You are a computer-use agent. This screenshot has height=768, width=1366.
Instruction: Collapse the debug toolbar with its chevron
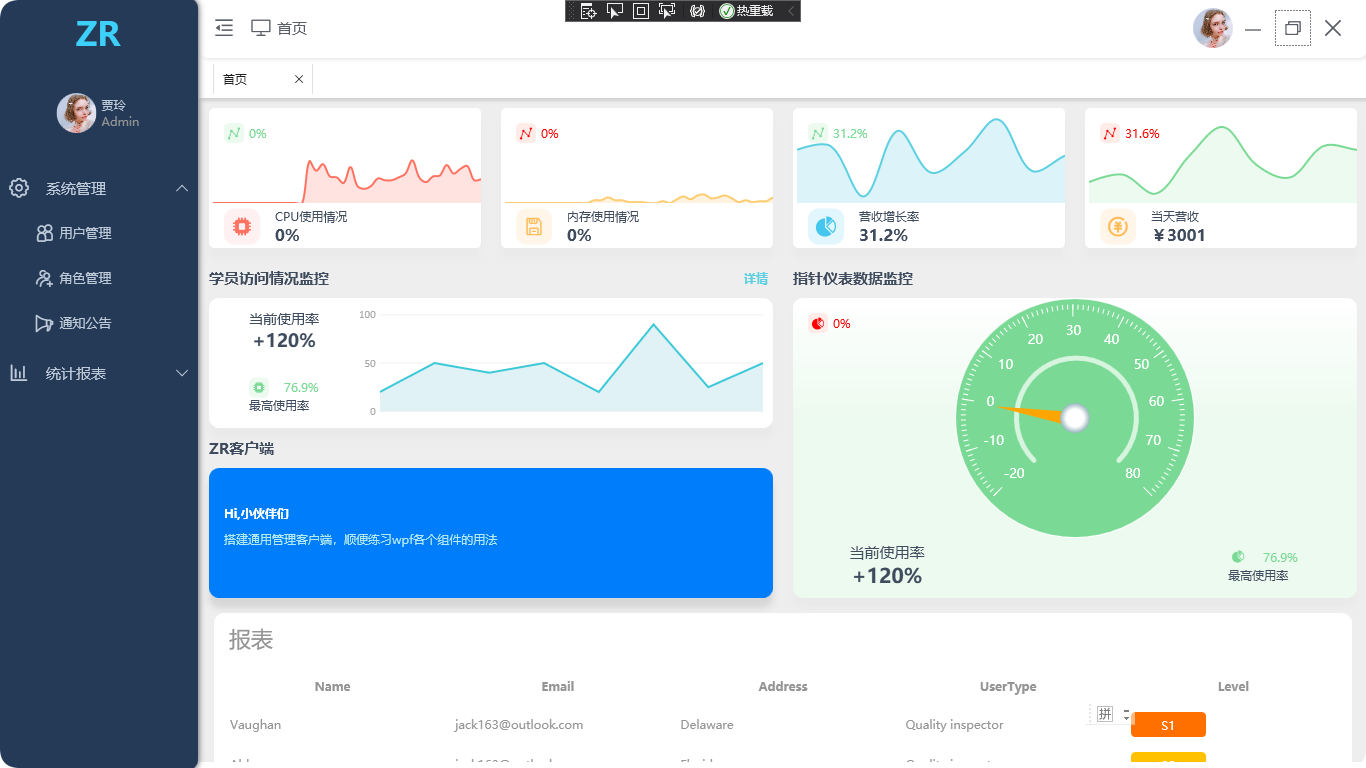791,11
